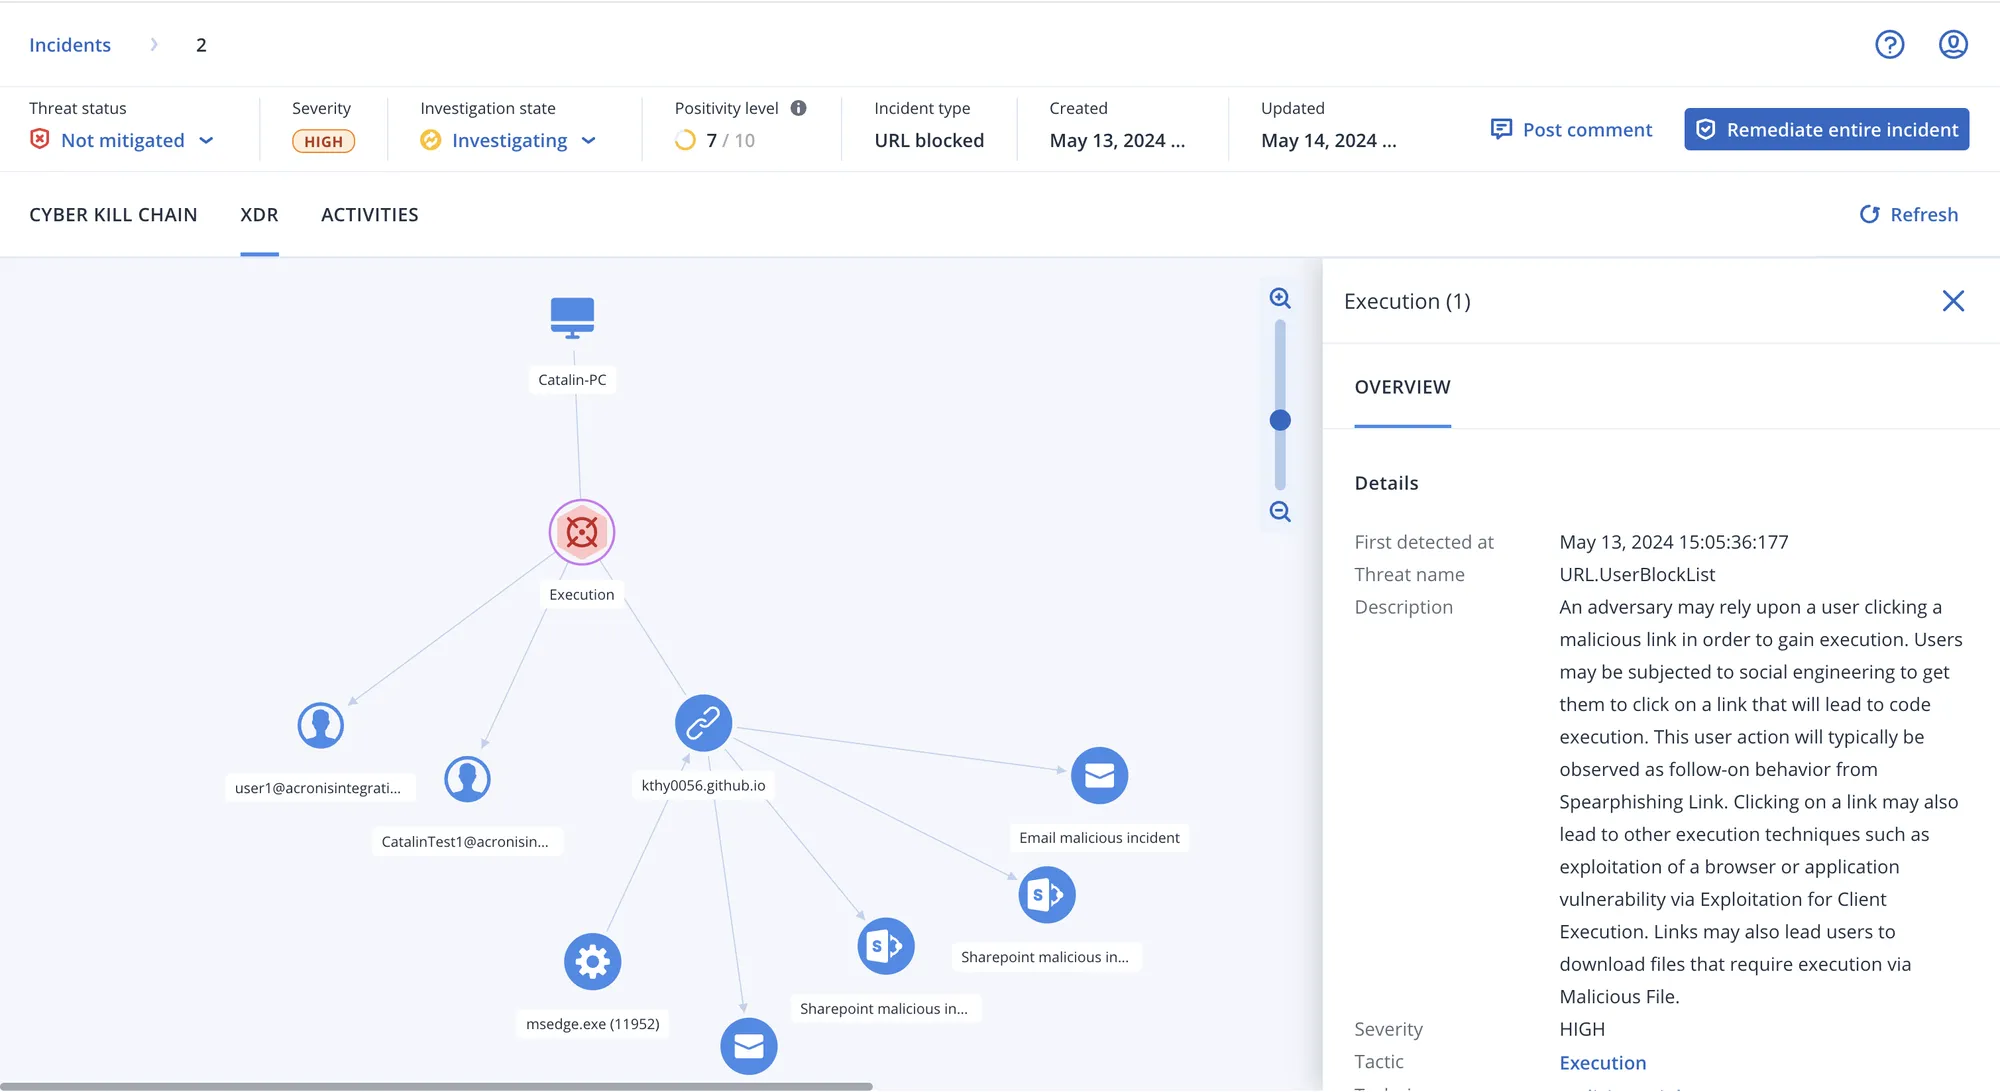Screen dimensions: 2000x1092
Task: Close the Execution details panel
Action: coord(1953,300)
